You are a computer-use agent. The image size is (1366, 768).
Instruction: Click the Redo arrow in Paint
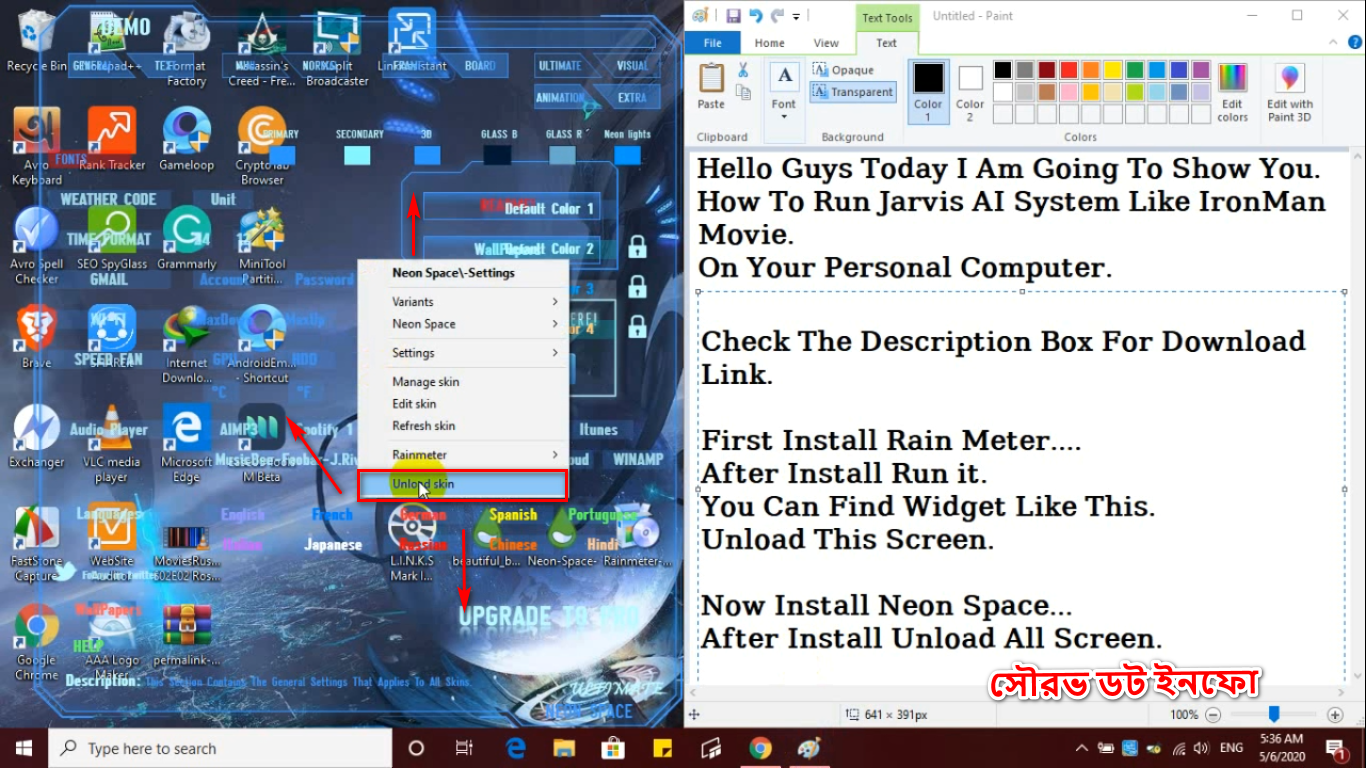tap(777, 16)
